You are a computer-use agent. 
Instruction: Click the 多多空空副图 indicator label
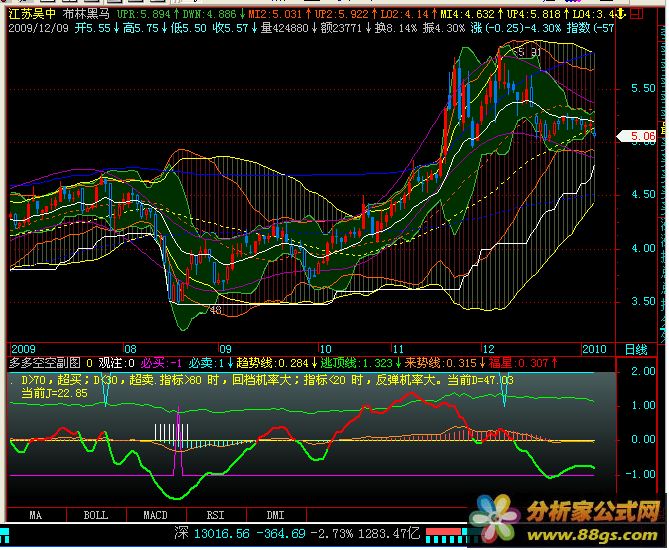click(44, 362)
